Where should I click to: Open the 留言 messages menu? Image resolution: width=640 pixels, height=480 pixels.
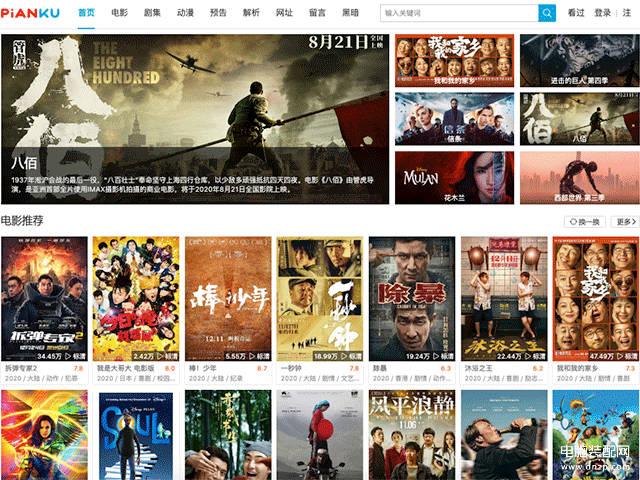(317, 13)
